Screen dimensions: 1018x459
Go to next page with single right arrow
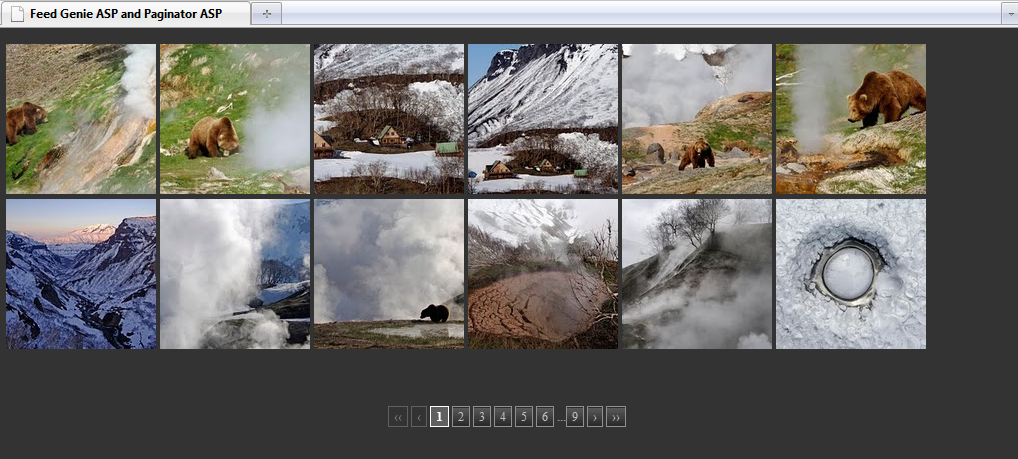[595, 417]
